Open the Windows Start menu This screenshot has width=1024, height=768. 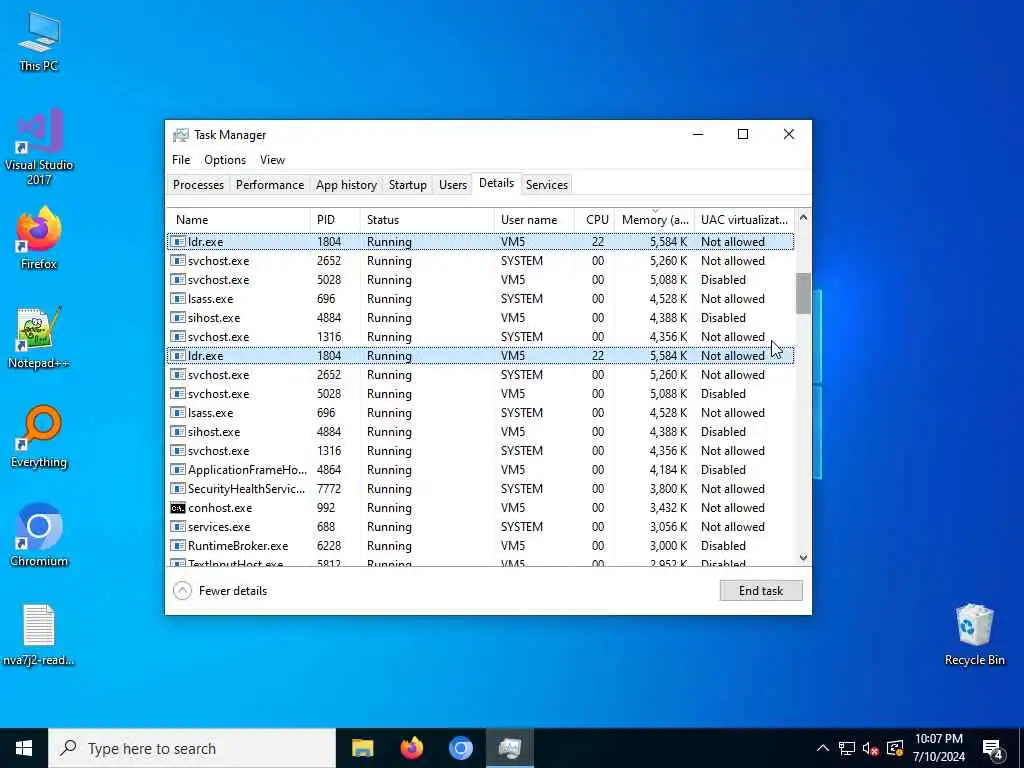pos(24,748)
